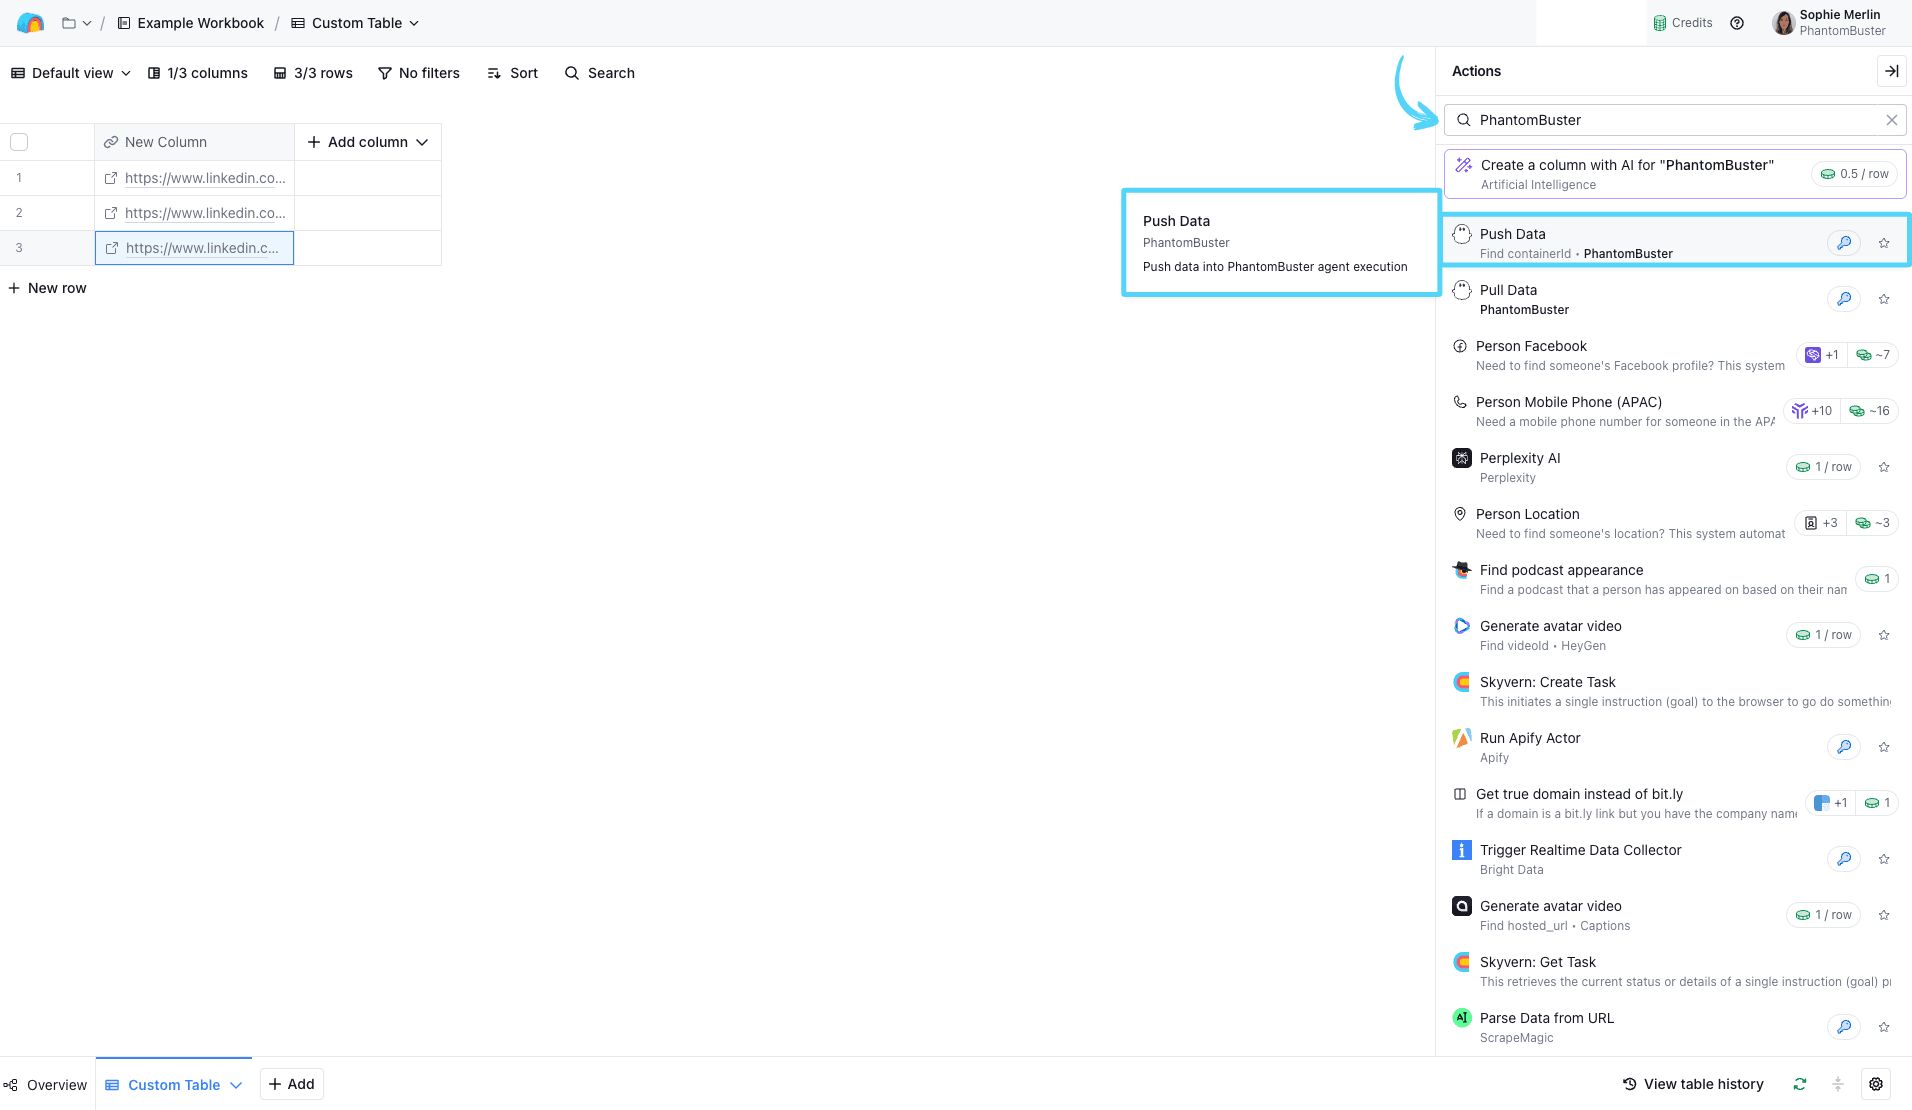
Task: Click the key icon for Run Apify Actor
Action: click(1844, 747)
